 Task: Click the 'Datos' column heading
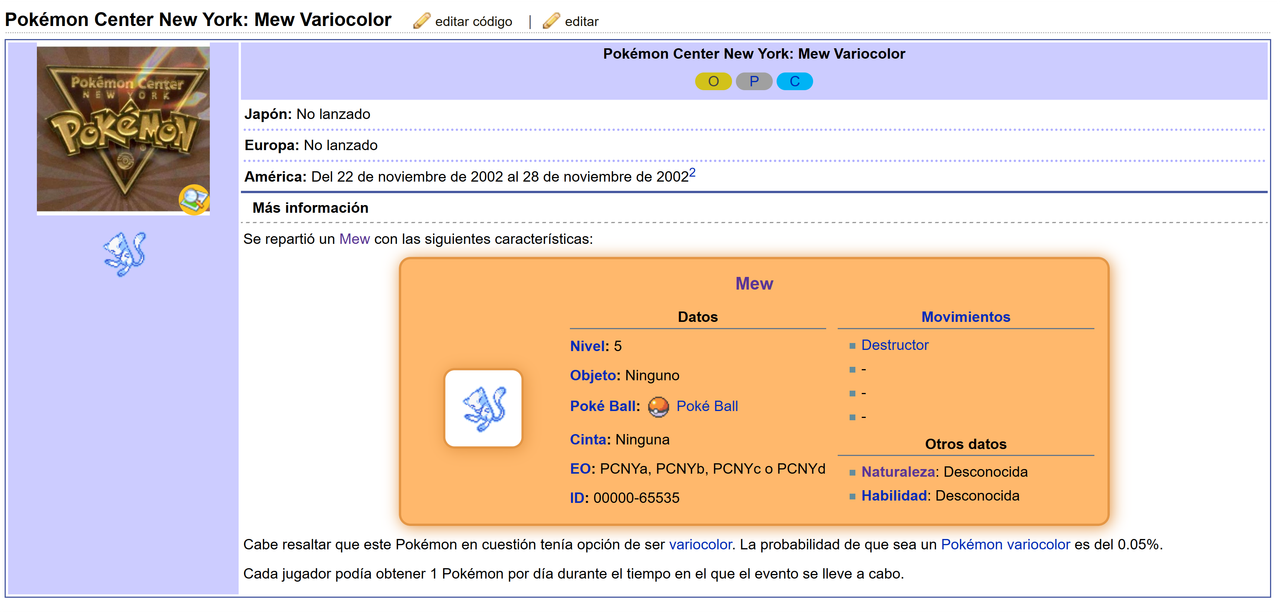(x=698, y=317)
